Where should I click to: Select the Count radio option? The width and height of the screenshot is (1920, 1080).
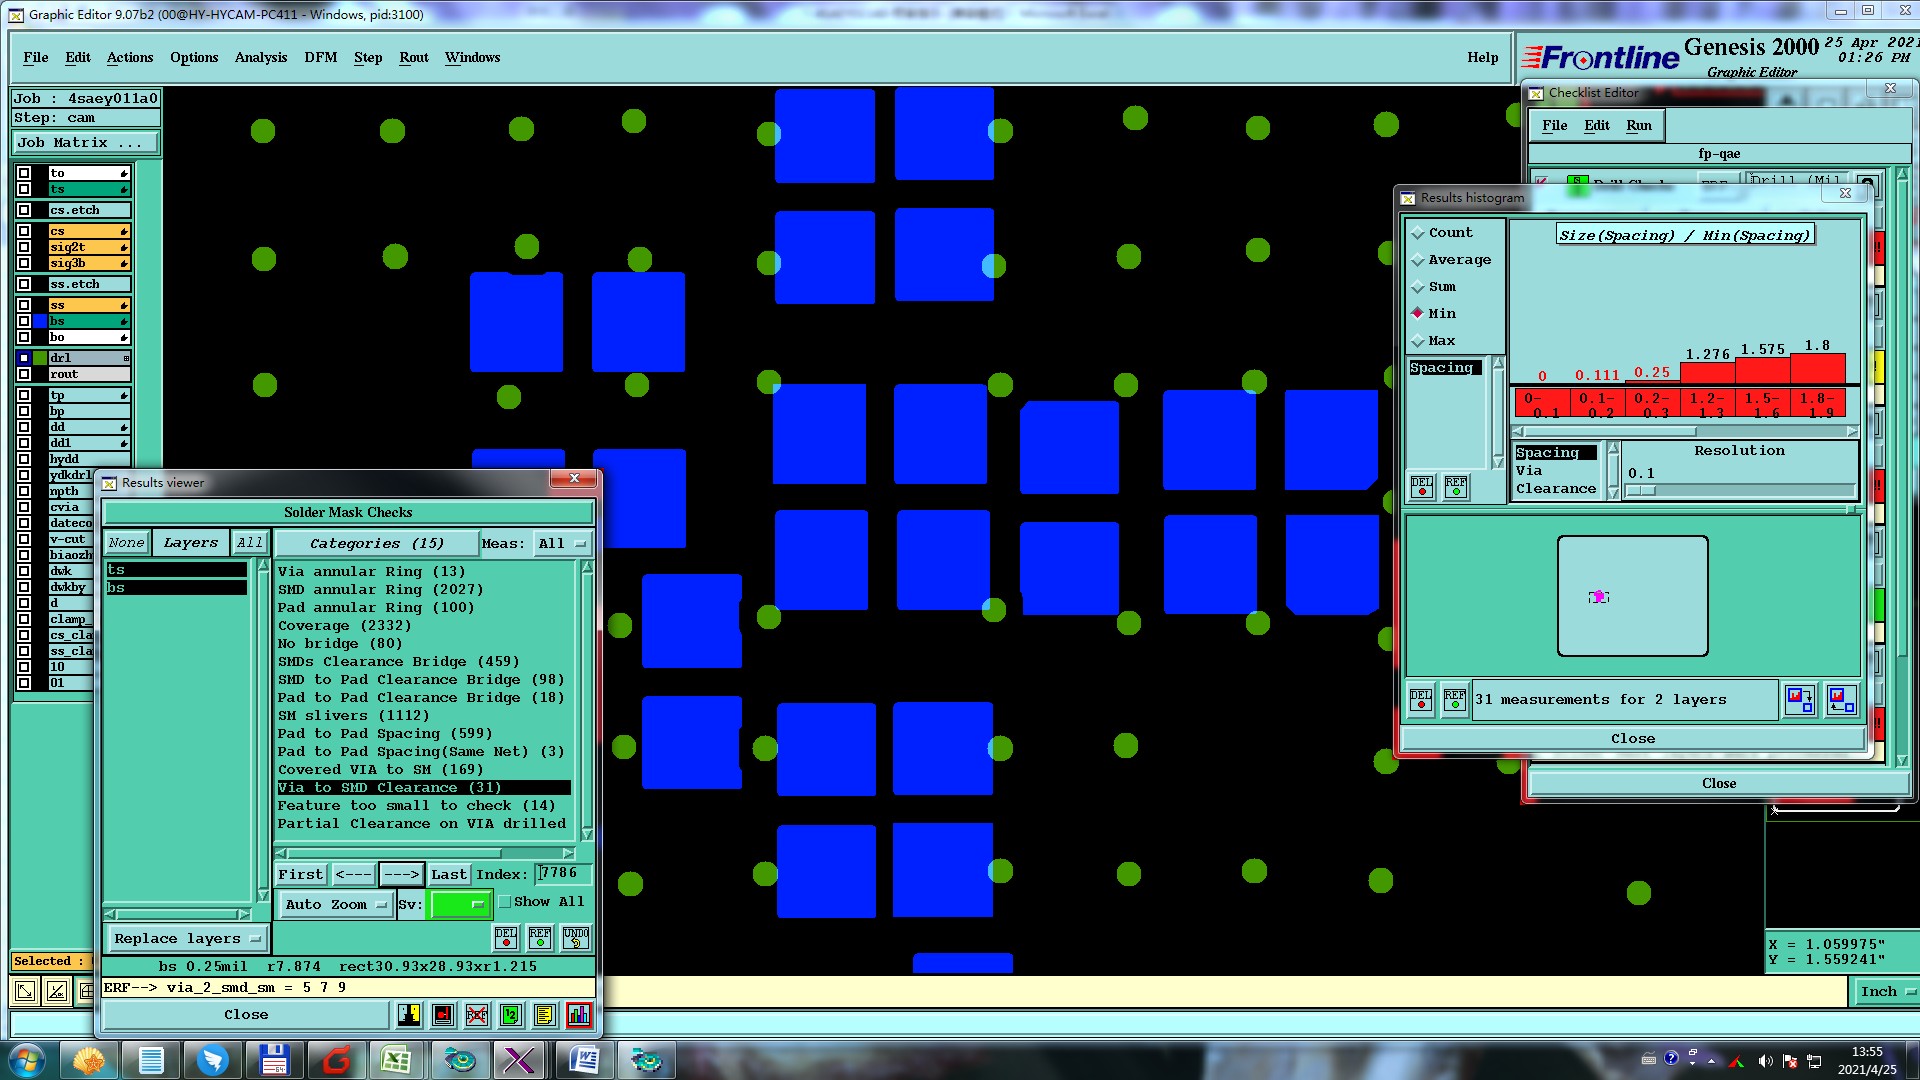click(x=1418, y=233)
